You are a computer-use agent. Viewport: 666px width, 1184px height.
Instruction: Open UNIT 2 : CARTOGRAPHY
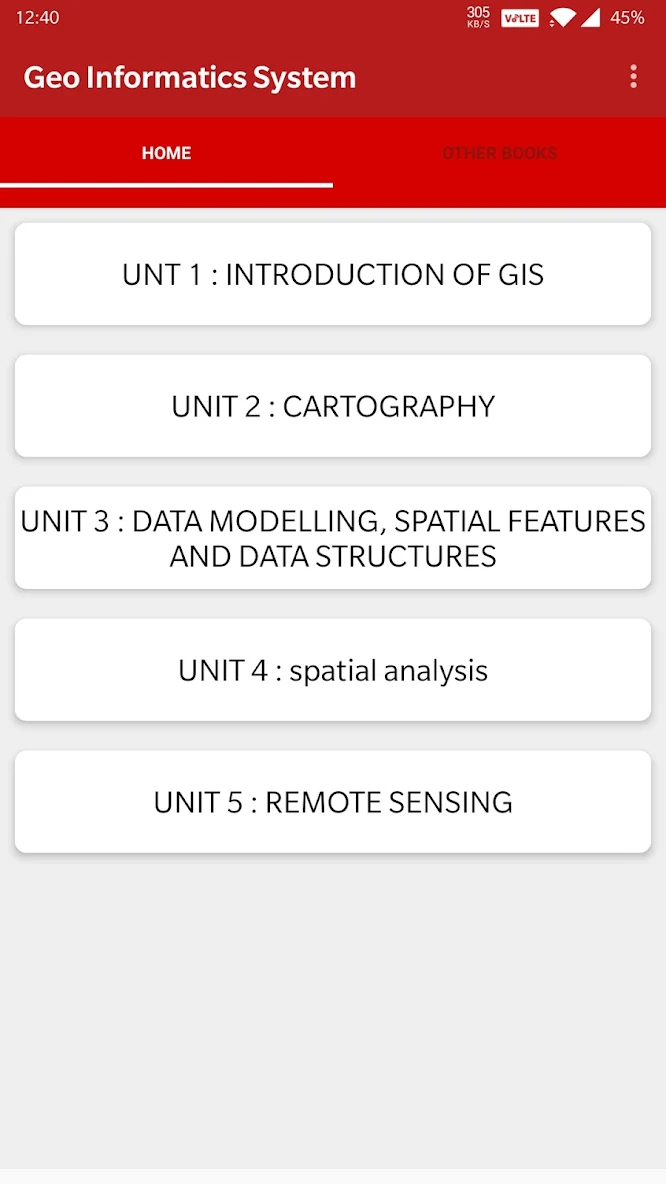click(333, 406)
